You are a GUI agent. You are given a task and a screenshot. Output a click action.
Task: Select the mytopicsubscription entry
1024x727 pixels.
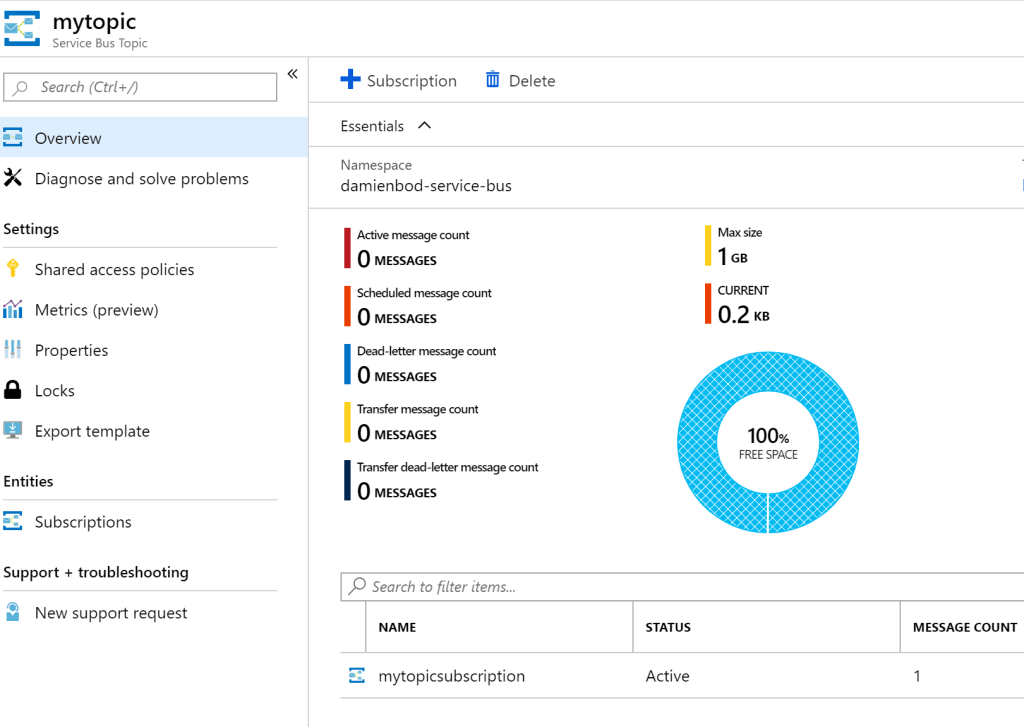(x=453, y=676)
